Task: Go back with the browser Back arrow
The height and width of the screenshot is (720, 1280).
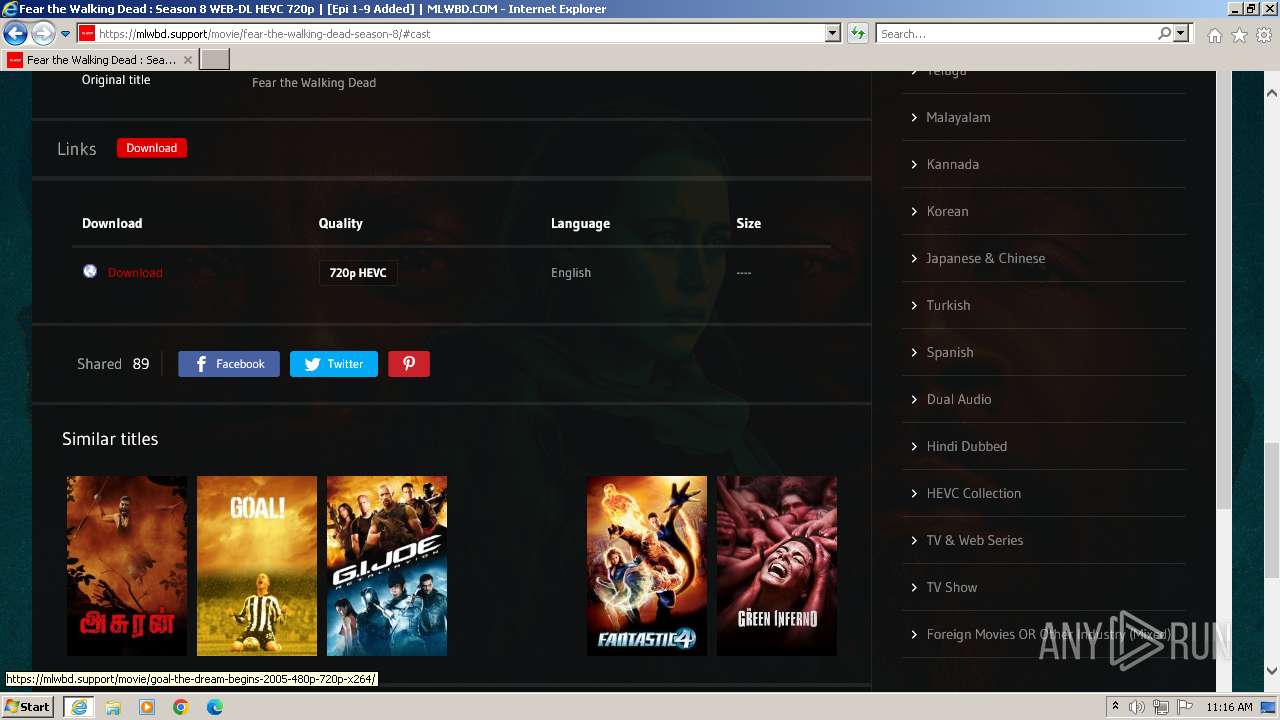Action: (15, 34)
